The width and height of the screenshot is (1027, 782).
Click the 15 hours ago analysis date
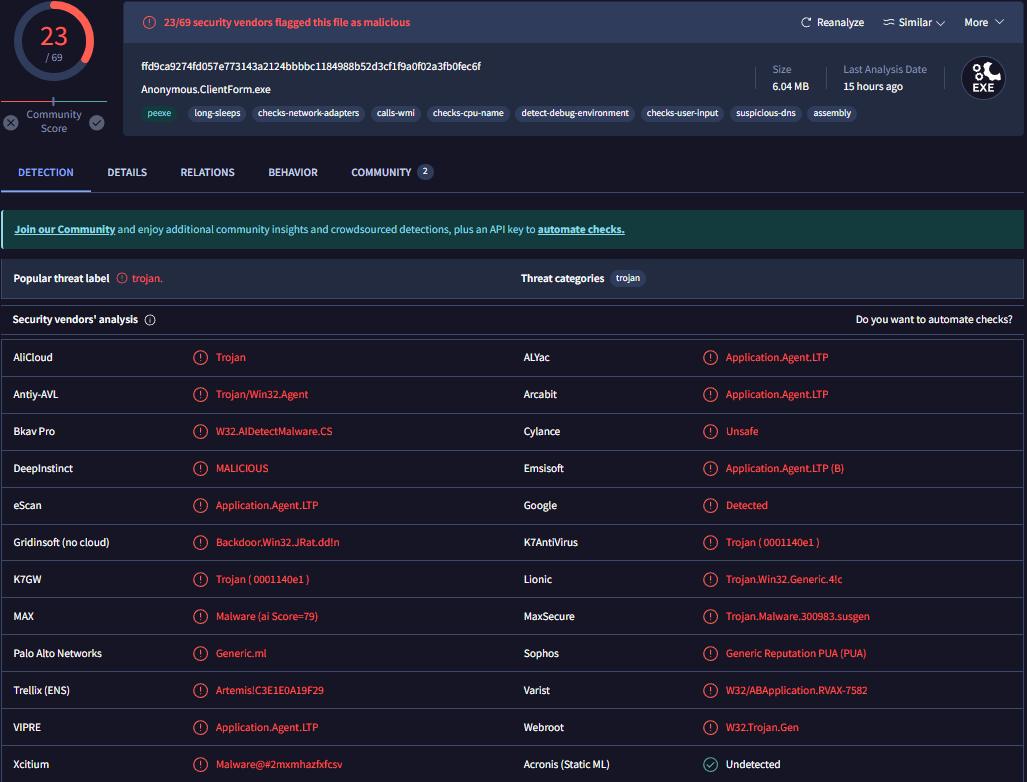[x=872, y=86]
